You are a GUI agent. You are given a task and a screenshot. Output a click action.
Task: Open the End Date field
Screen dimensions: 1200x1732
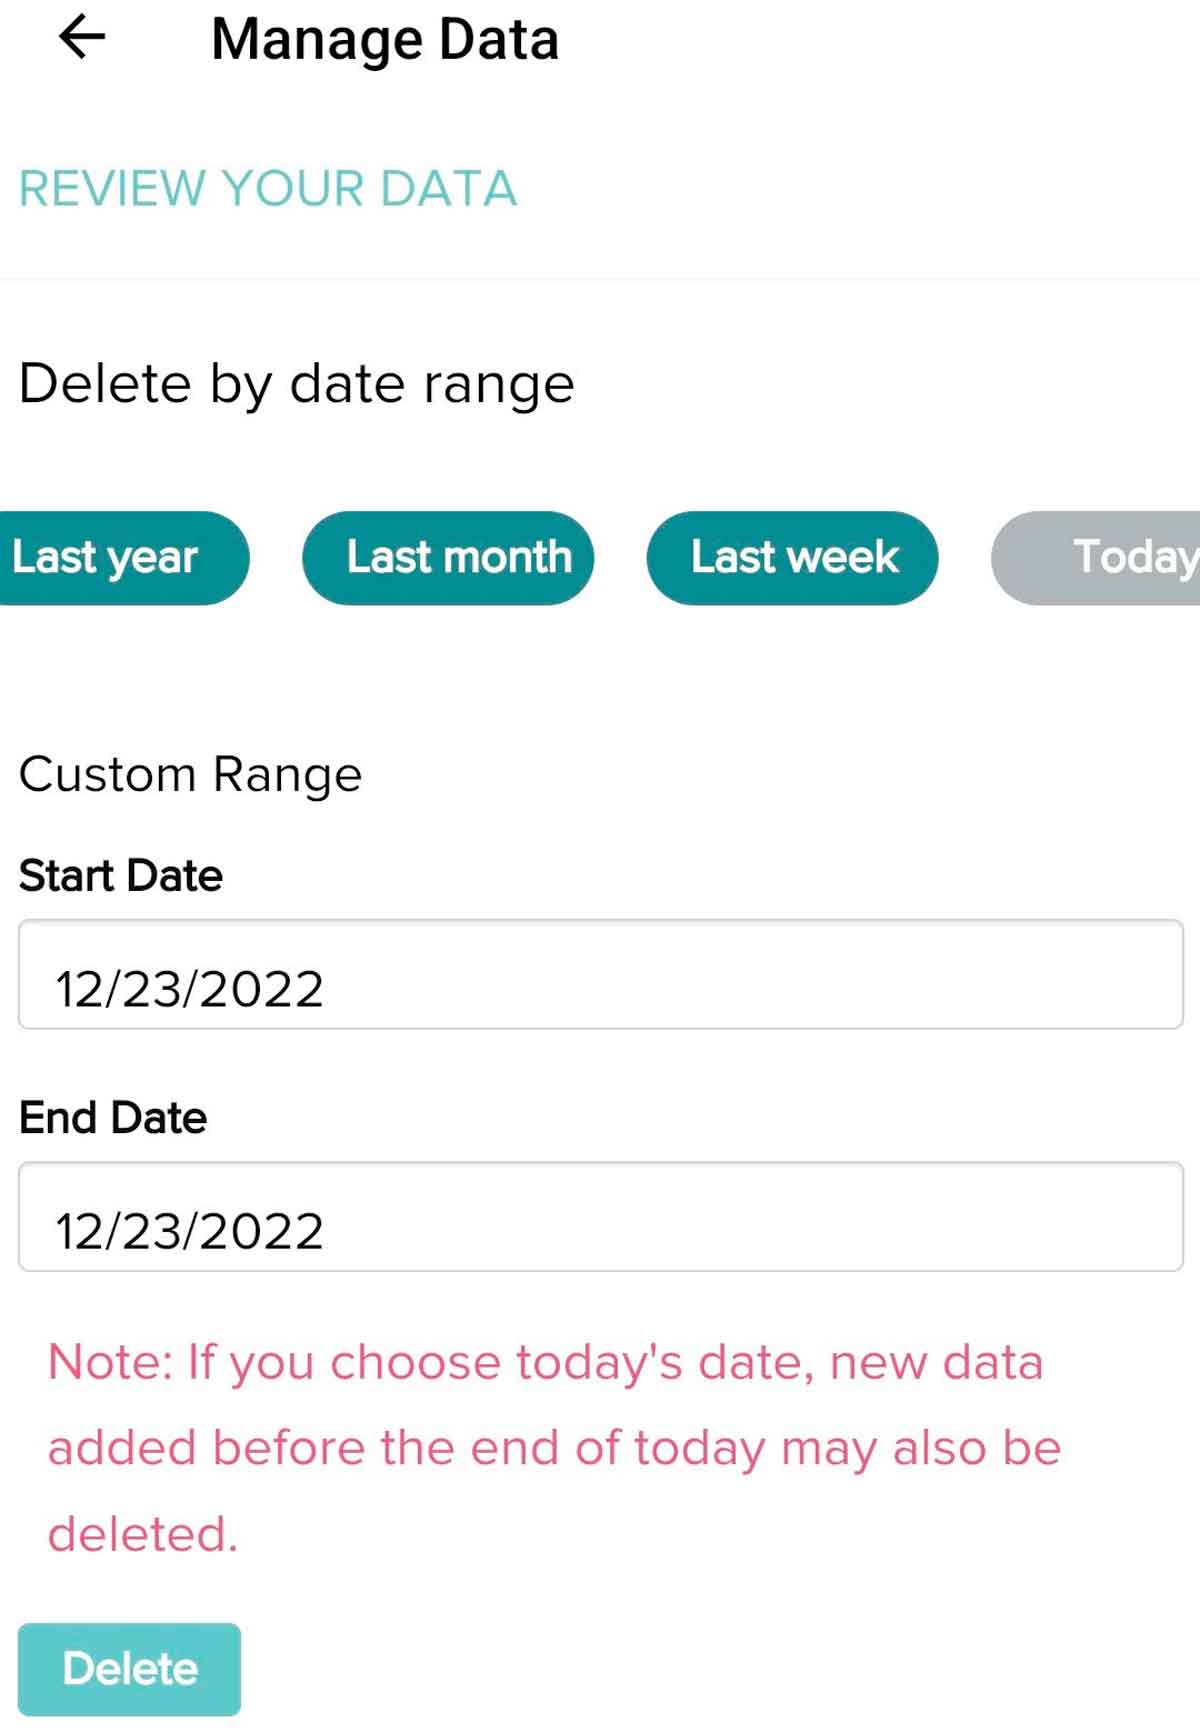click(600, 1230)
